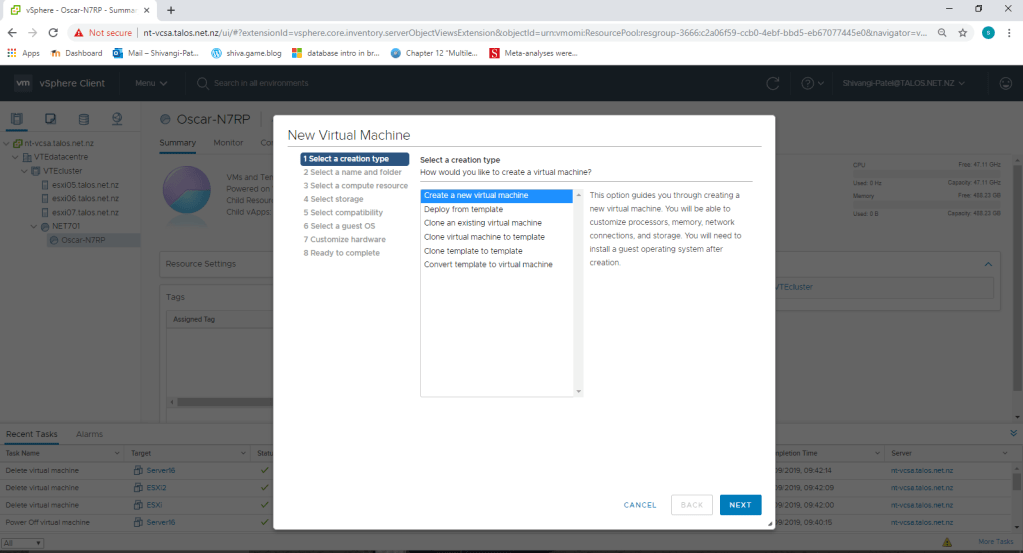Open the Storage inventory view icon
The height and width of the screenshot is (553, 1023).
tap(83, 120)
